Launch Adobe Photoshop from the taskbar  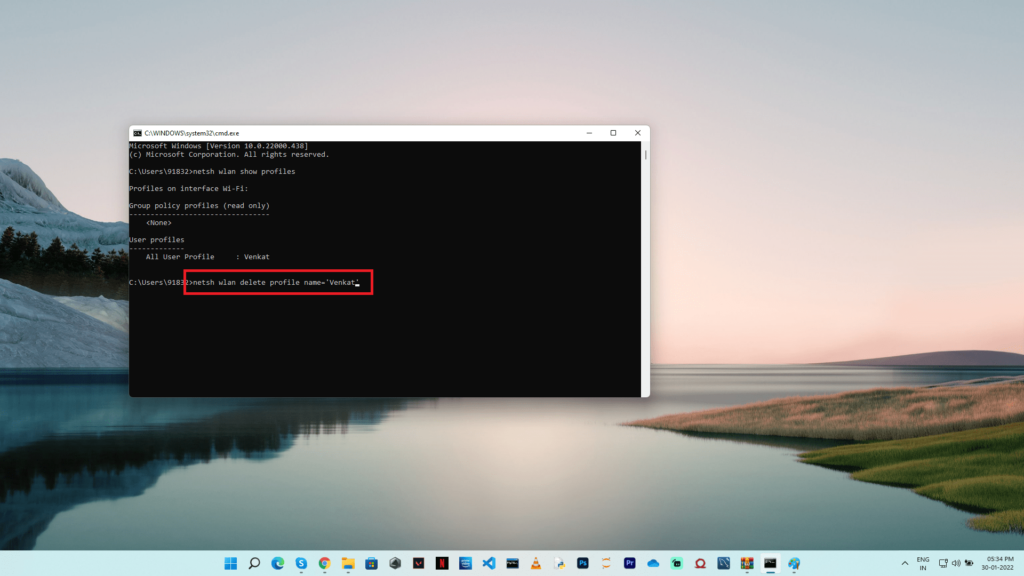[x=583, y=563]
